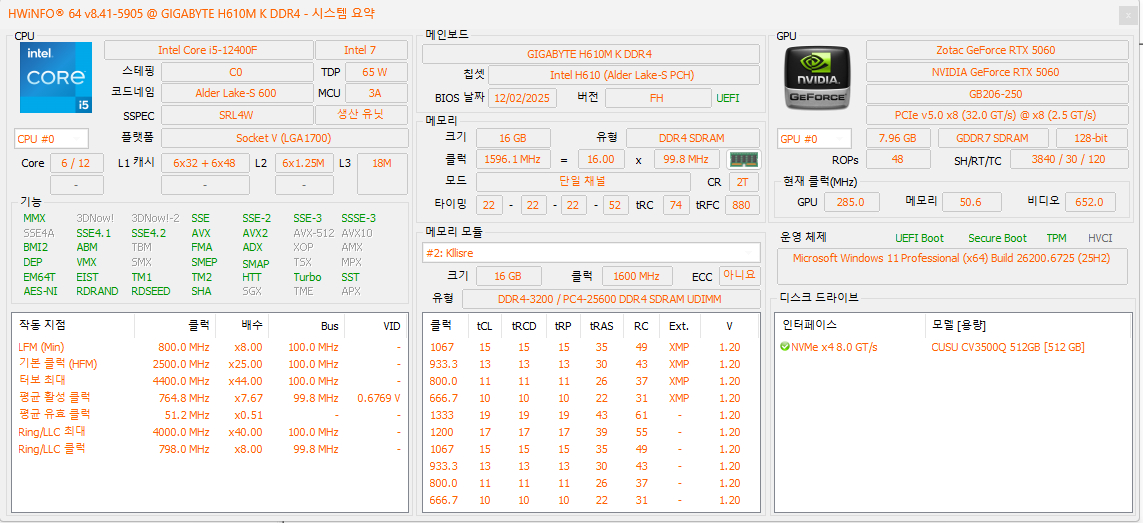Image resolution: width=1143 pixels, height=523 pixels.
Task: Click the SSE4.2 feature flag
Action: 149,233
